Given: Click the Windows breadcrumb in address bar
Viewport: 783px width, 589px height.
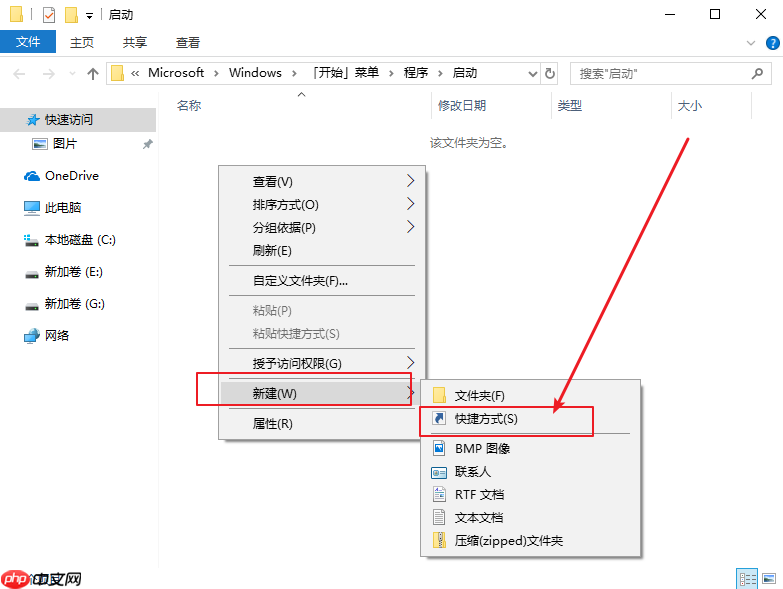Looking at the screenshot, I should click(255, 73).
